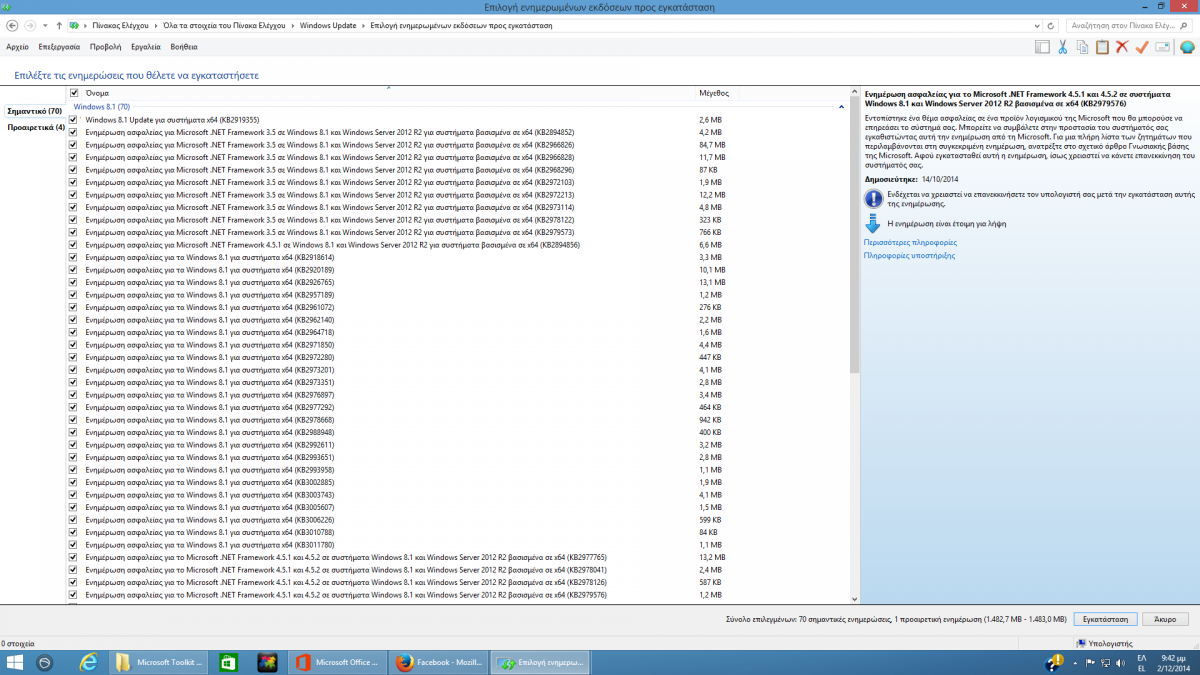This screenshot has width=1200, height=675.
Task: Click the Forward navigation arrow
Action: (30, 24)
